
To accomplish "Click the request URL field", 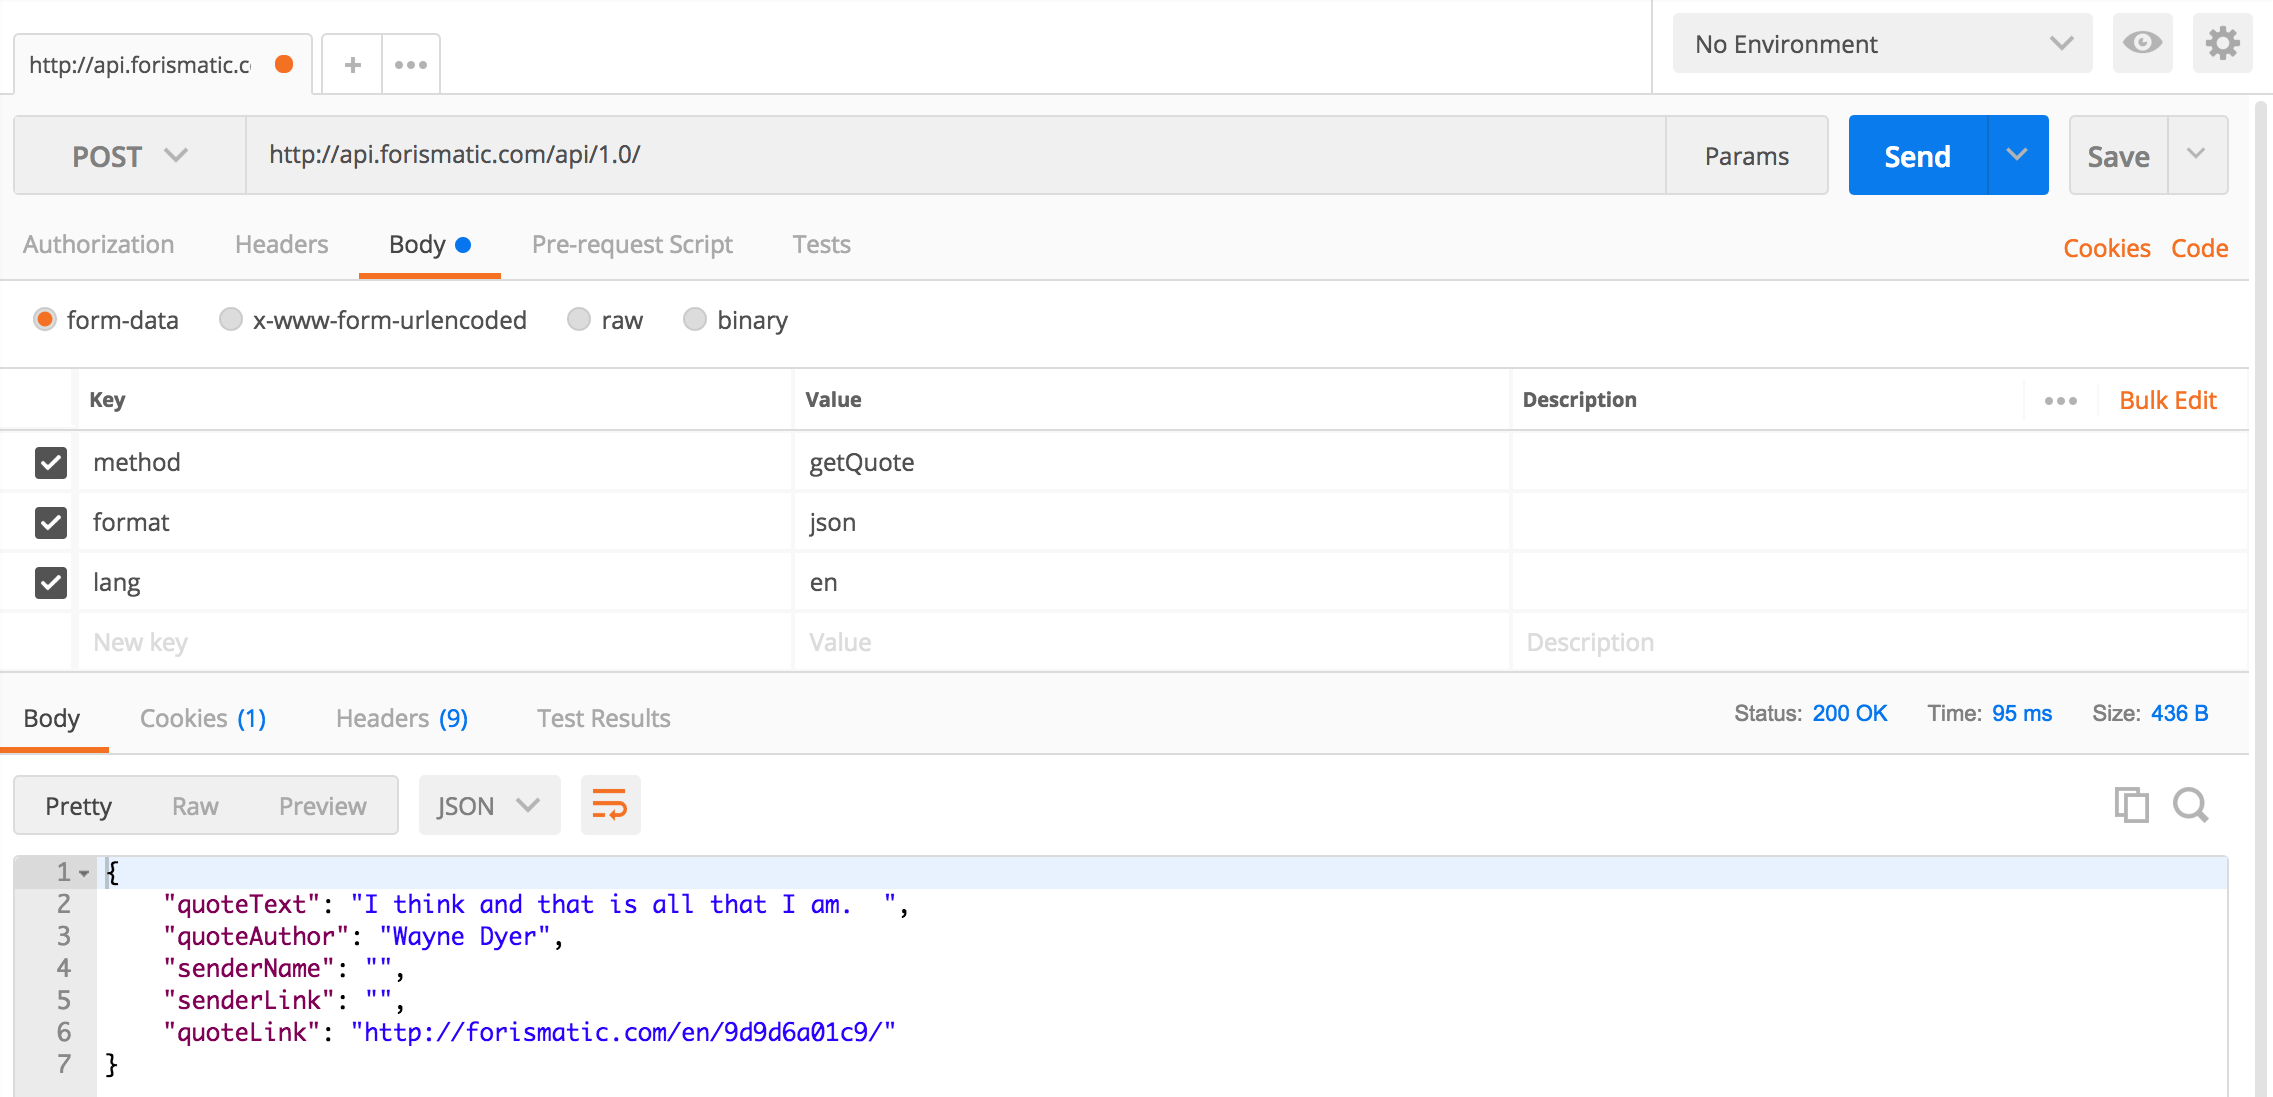I will point(955,155).
